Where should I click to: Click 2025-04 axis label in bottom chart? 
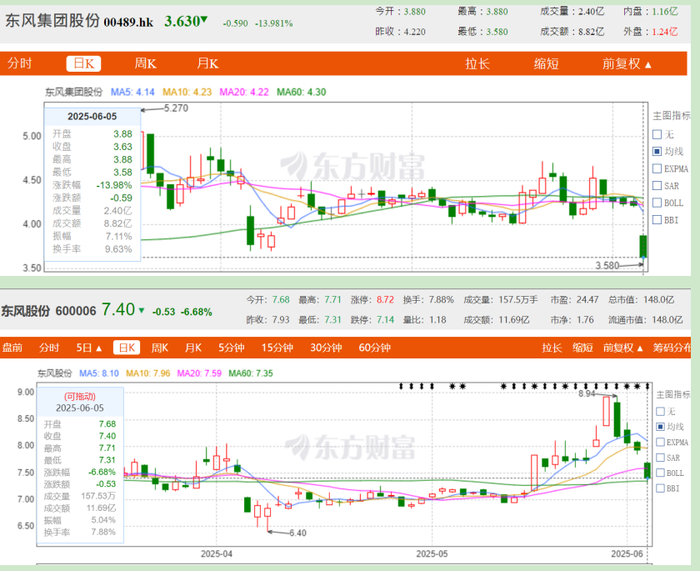(217, 554)
